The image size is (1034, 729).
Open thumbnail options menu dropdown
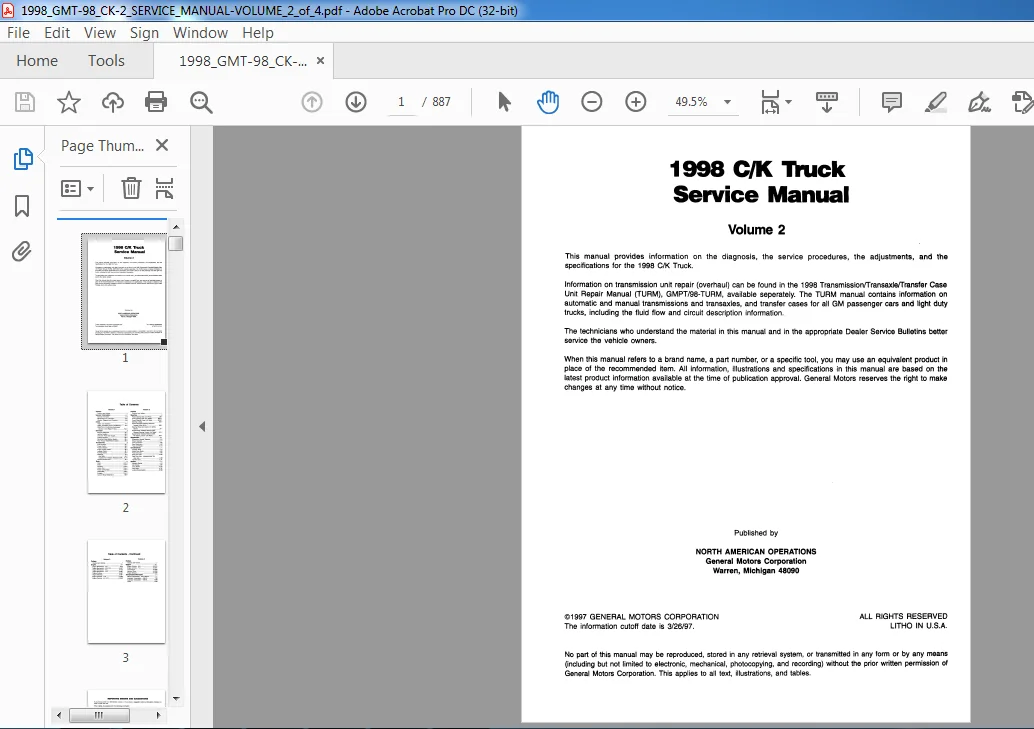77,189
